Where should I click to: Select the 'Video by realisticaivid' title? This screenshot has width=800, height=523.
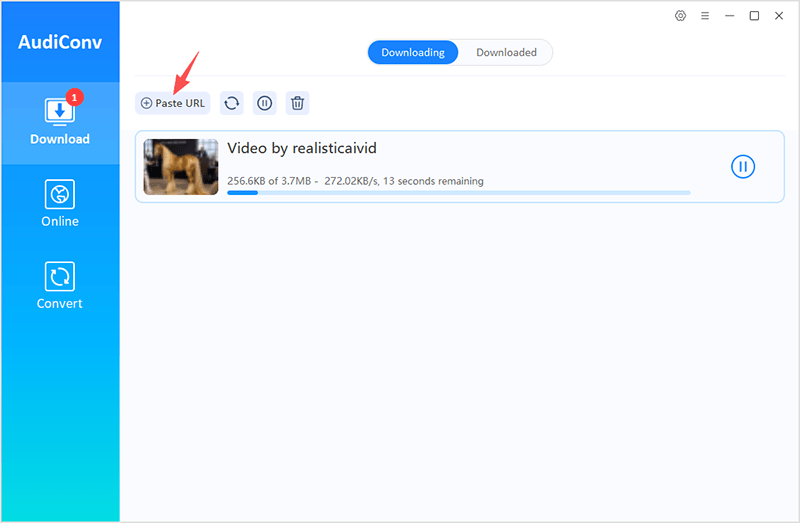pyautogui.click(x=302, y=148)
